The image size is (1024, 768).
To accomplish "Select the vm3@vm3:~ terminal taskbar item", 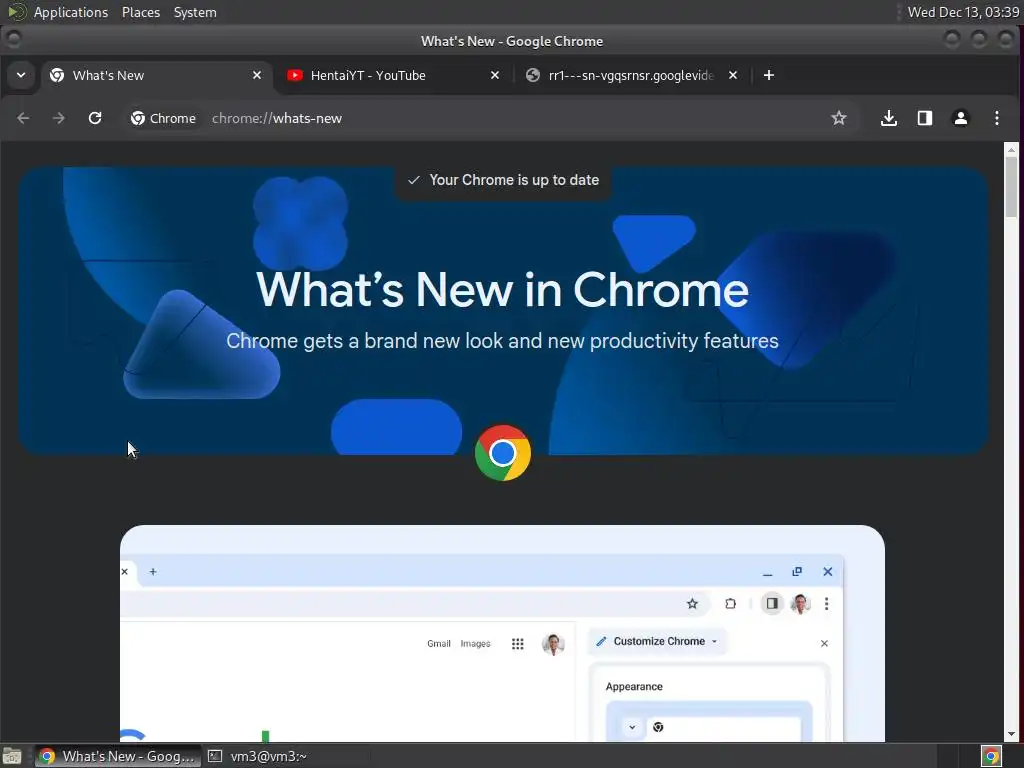I will 257,756.
